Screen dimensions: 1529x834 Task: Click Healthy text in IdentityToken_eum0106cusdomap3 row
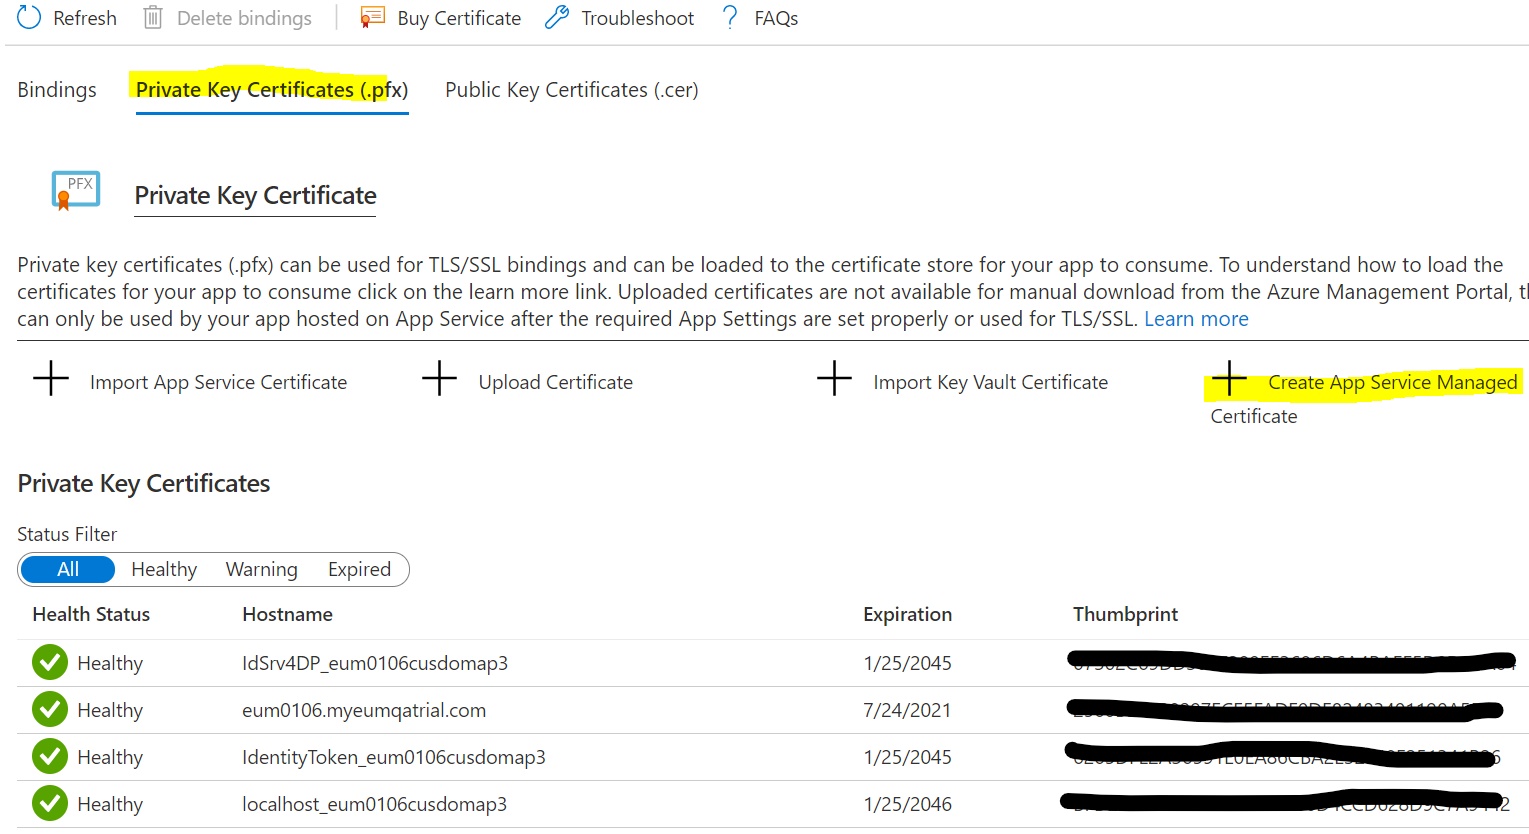[110, 757]
